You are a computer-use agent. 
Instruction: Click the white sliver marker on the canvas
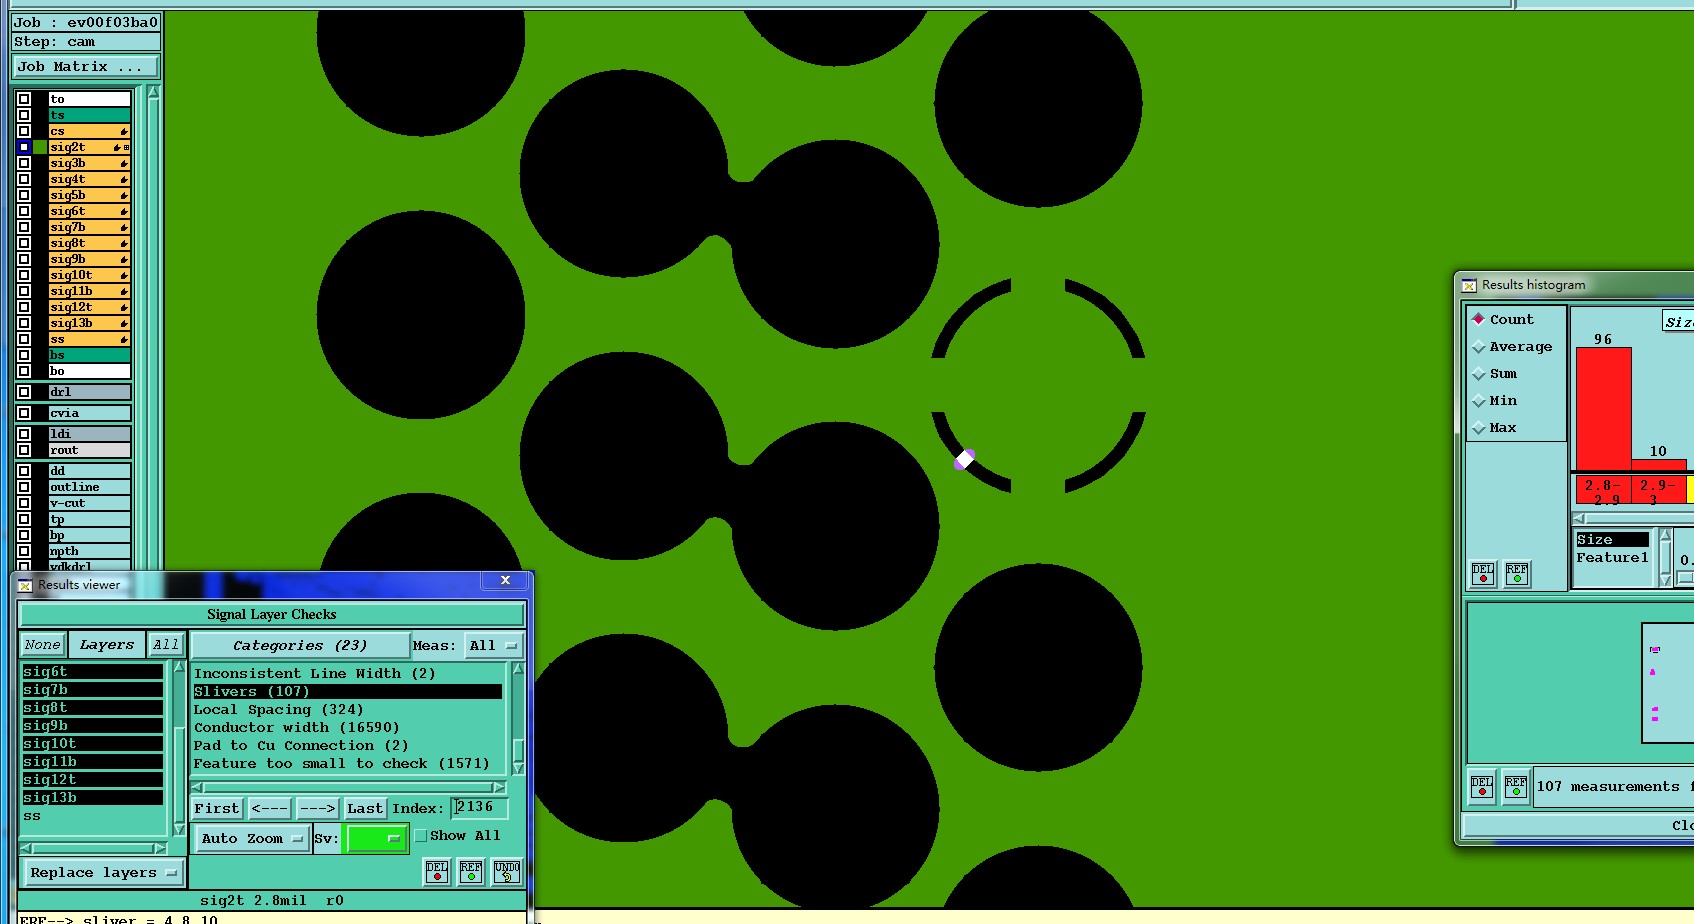coord(964,459)
